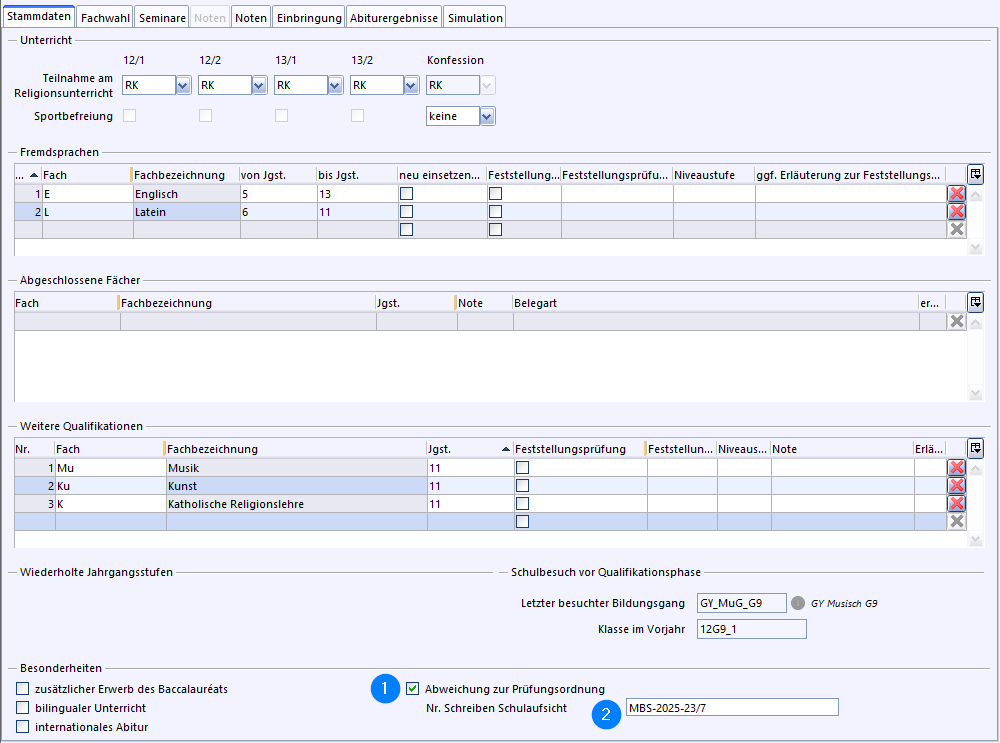Remove the Musik qualification row

coord(956,468)
